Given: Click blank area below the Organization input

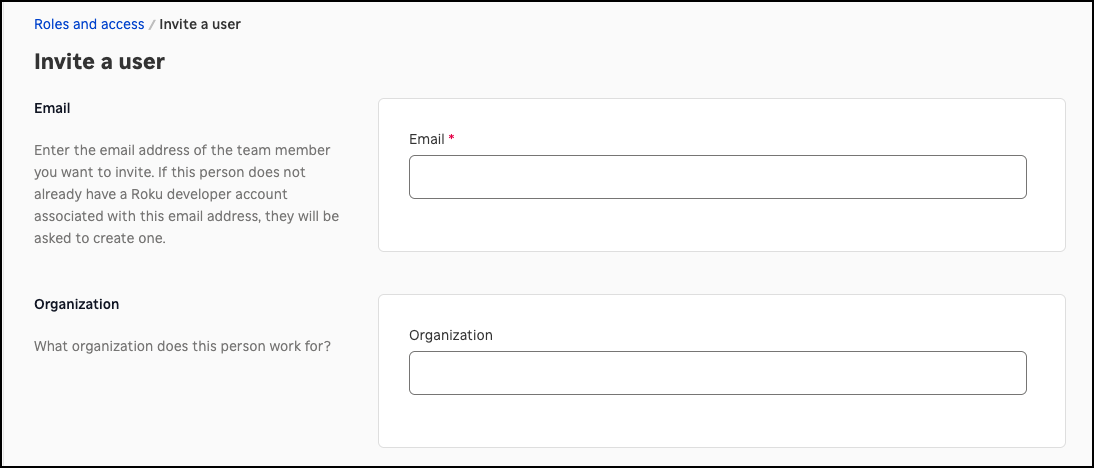Looking at the screenshot, I should (x=717, y=422).
